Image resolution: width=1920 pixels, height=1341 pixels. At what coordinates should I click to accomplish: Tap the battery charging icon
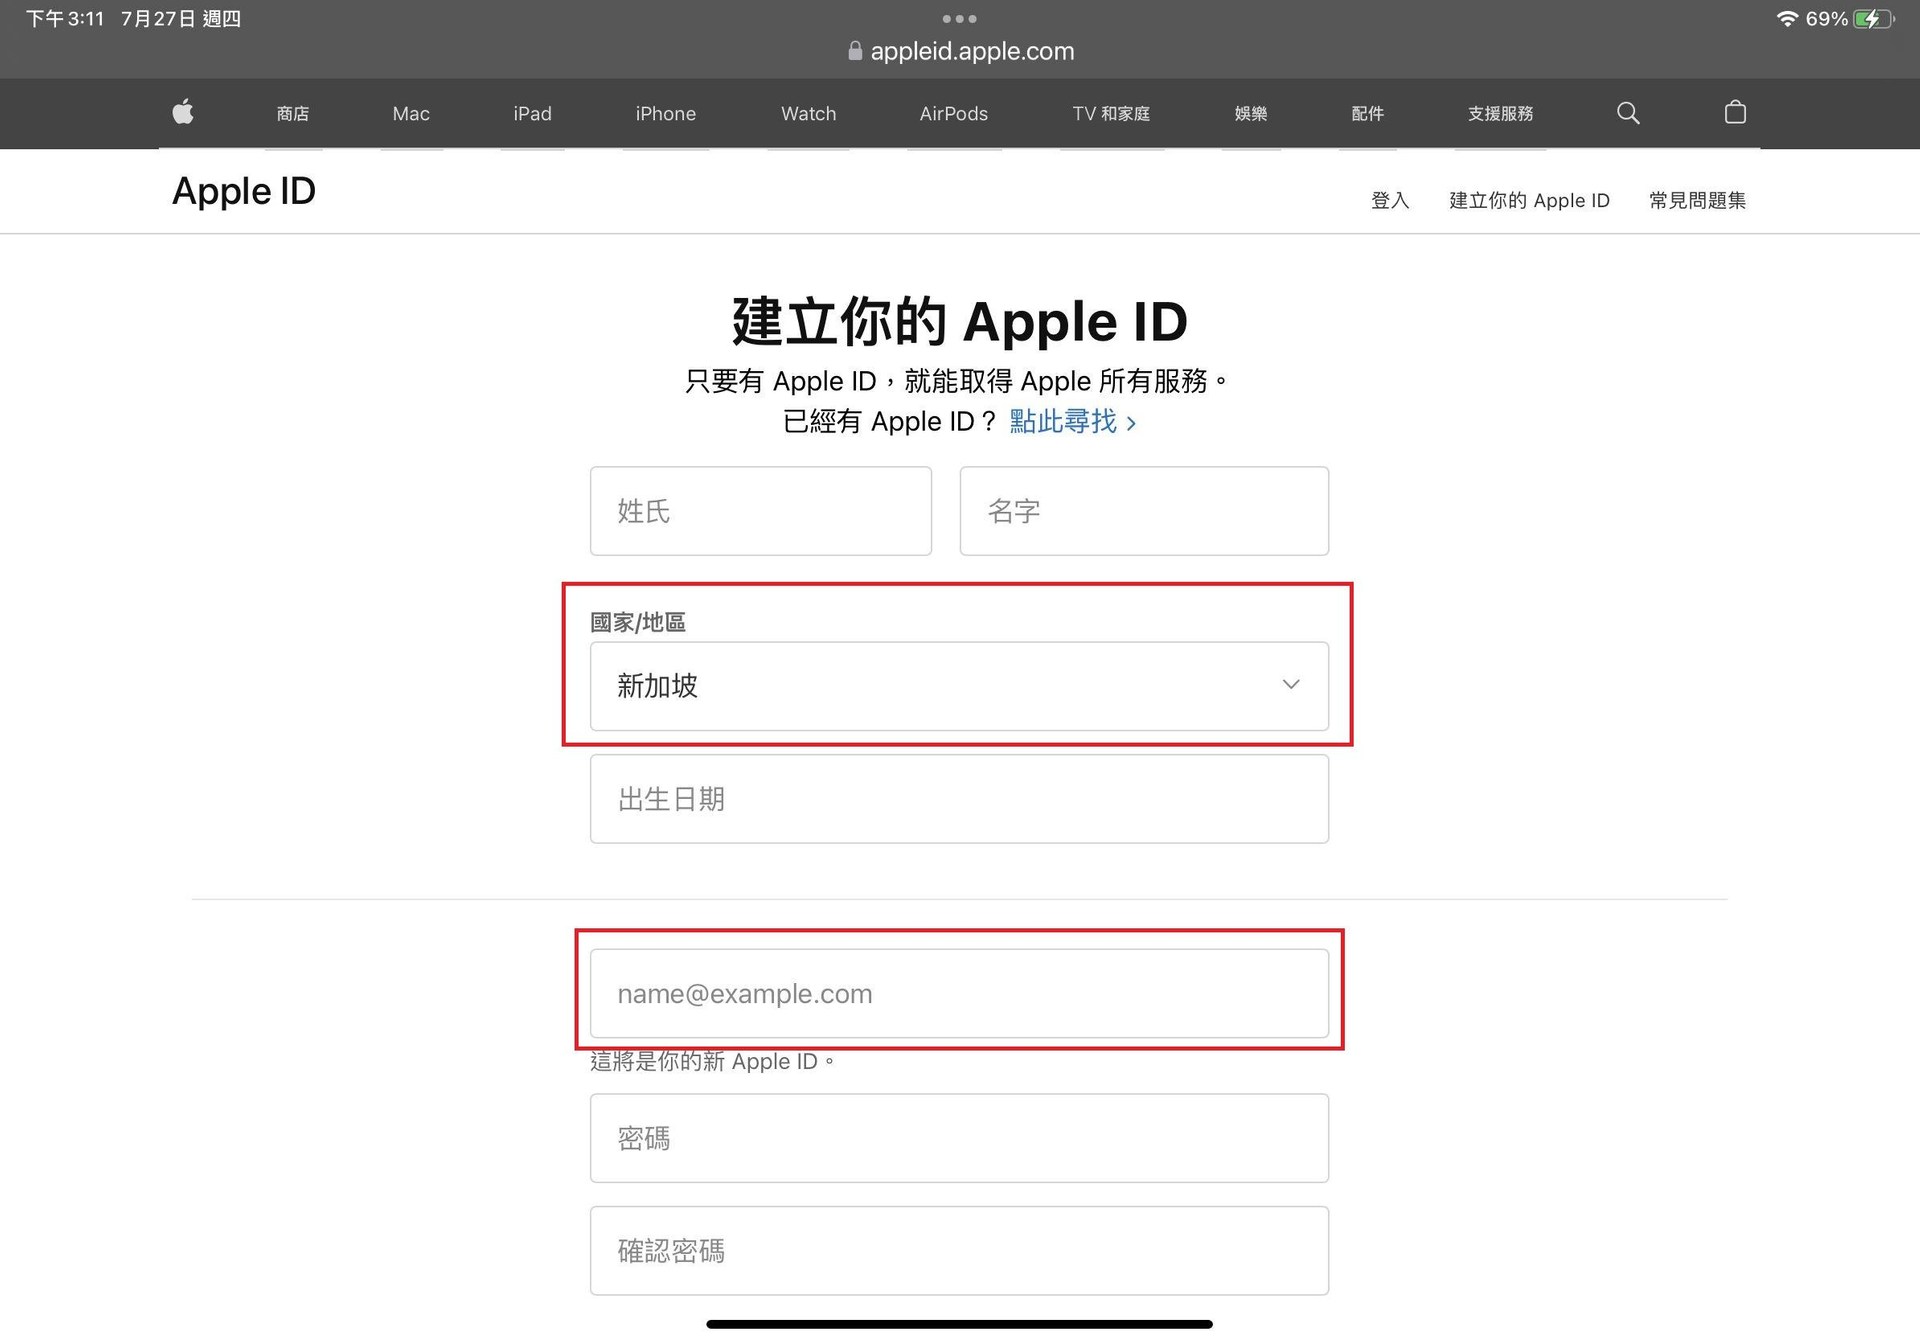tap(1873, 19)
